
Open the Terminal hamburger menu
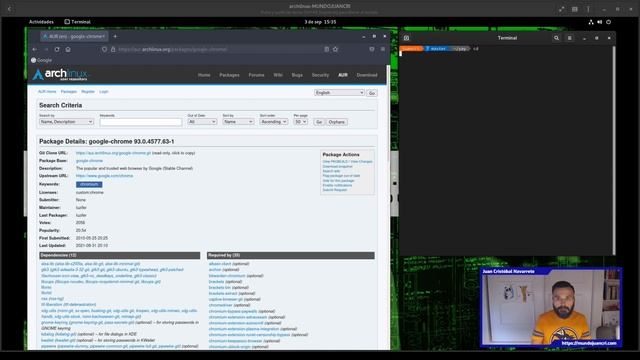569,38
